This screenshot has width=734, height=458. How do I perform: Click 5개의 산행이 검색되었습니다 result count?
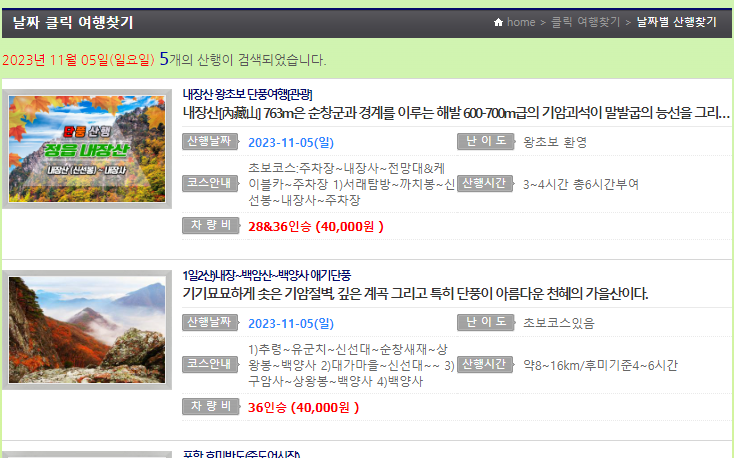[x=243, y=59]
